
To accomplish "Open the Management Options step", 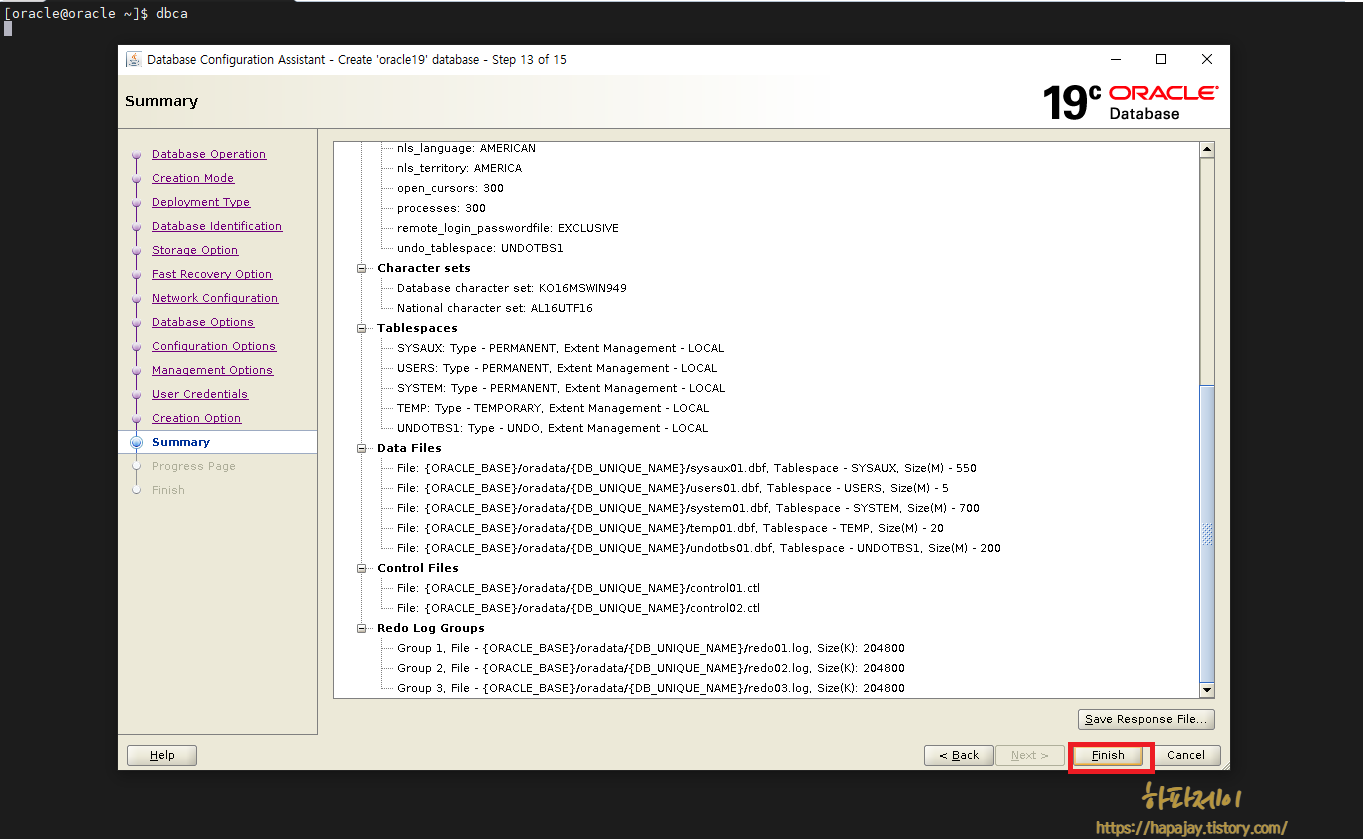I will coord(212,370).
